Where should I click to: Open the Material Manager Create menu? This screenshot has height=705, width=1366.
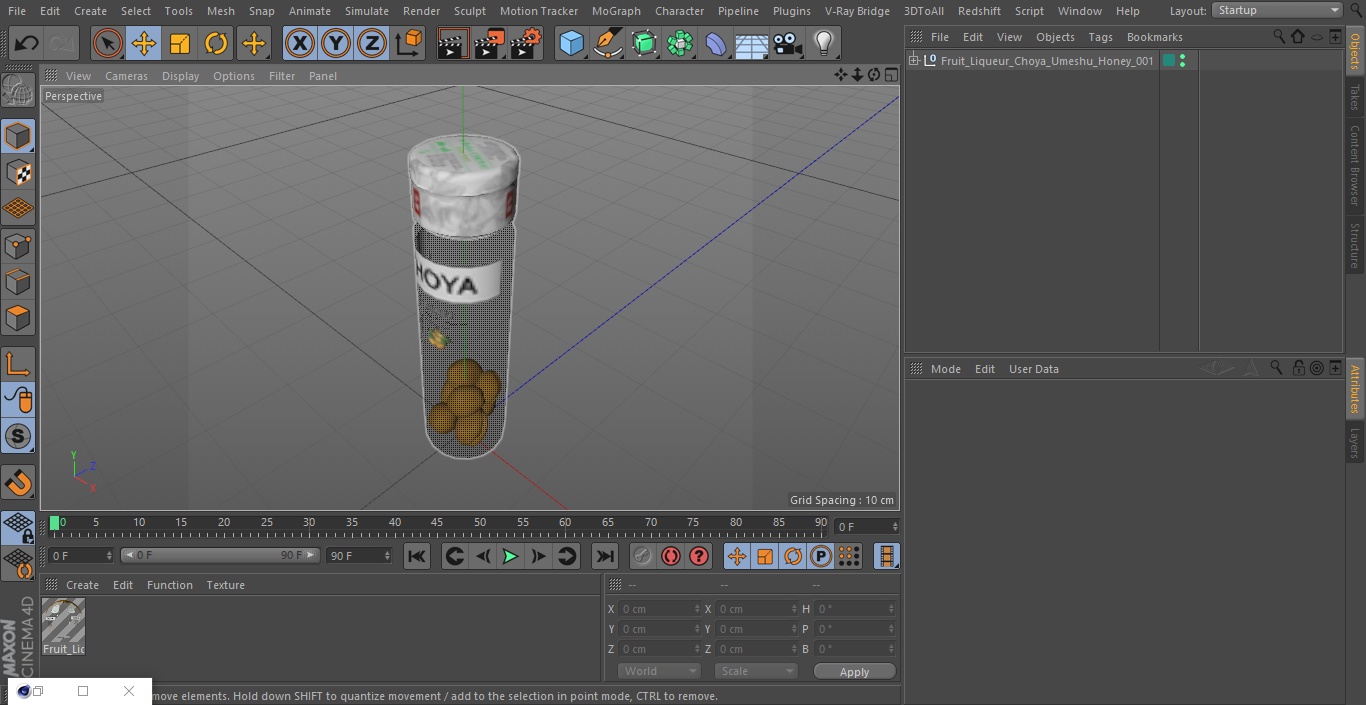pyautogui.click(x=82, y=585)
